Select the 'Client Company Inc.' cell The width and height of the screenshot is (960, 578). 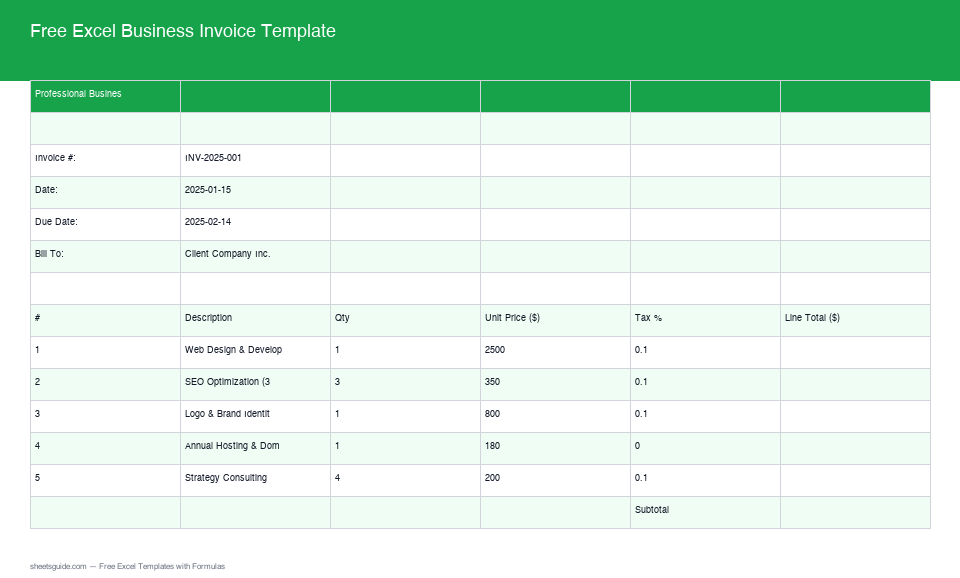tap(255, 255)
